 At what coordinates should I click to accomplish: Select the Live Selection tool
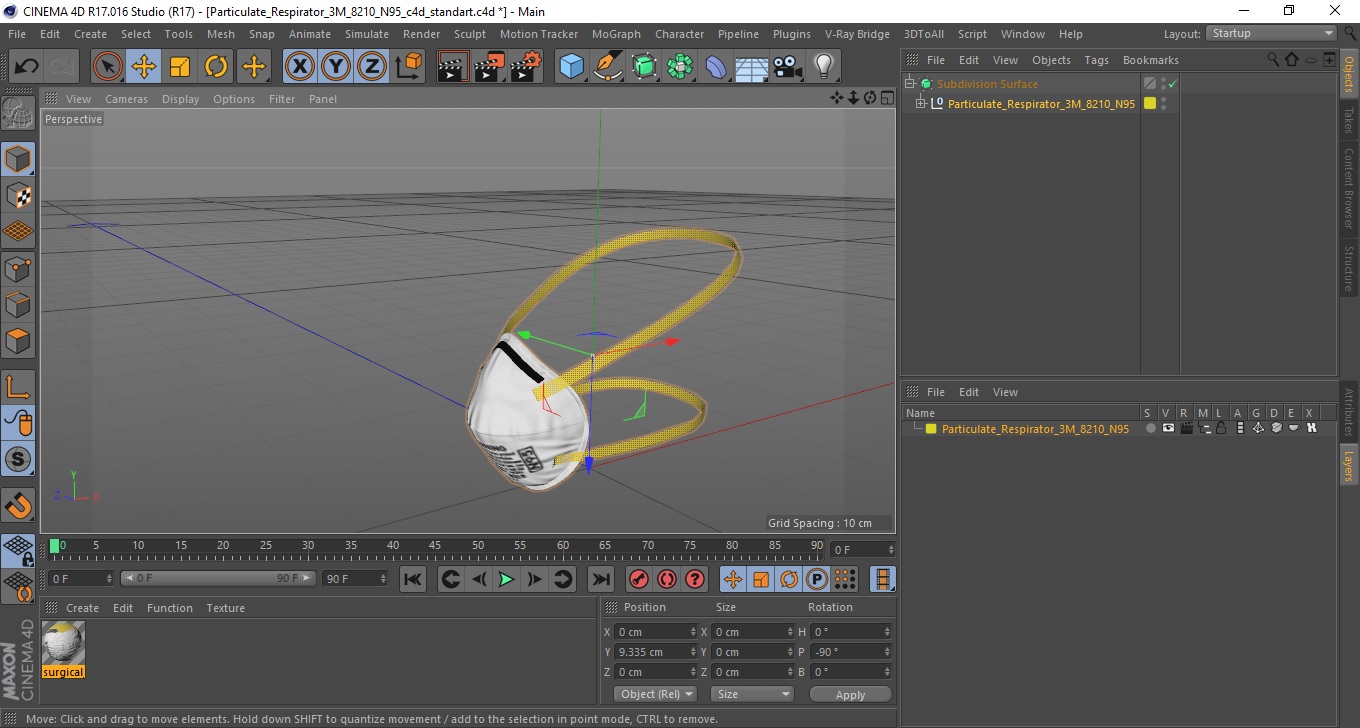[108, 67]
